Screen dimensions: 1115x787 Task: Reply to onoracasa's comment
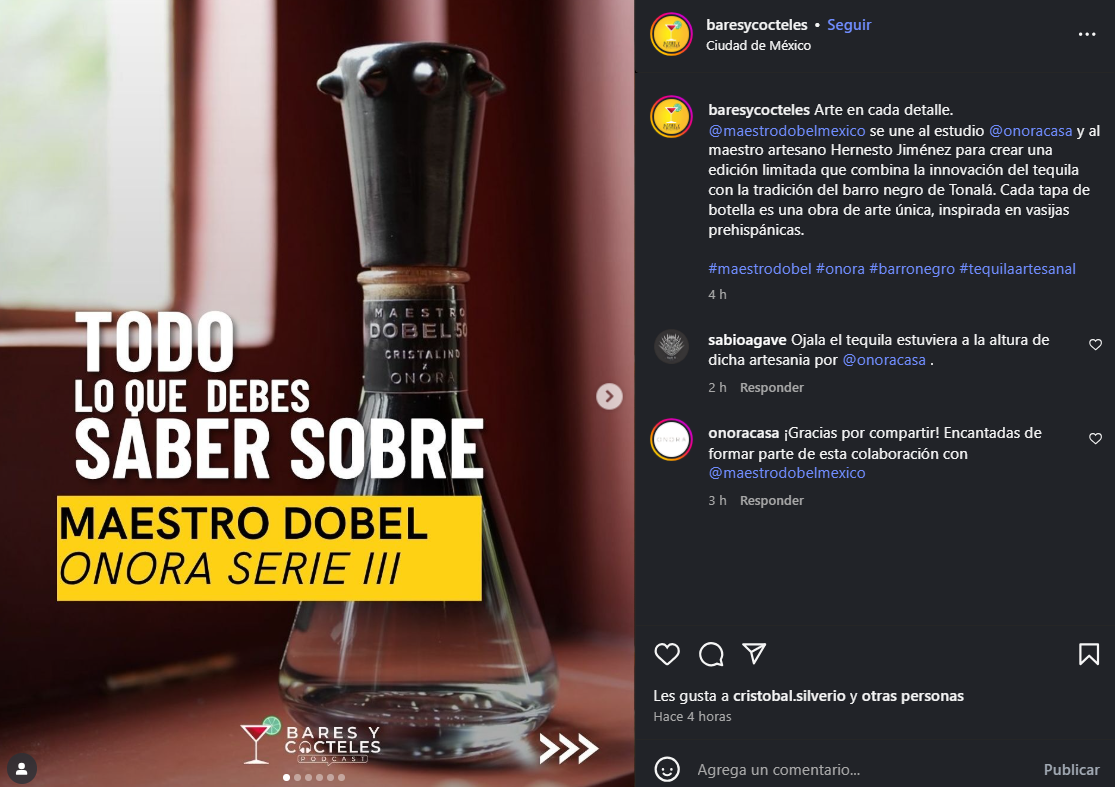pos(772,500)
